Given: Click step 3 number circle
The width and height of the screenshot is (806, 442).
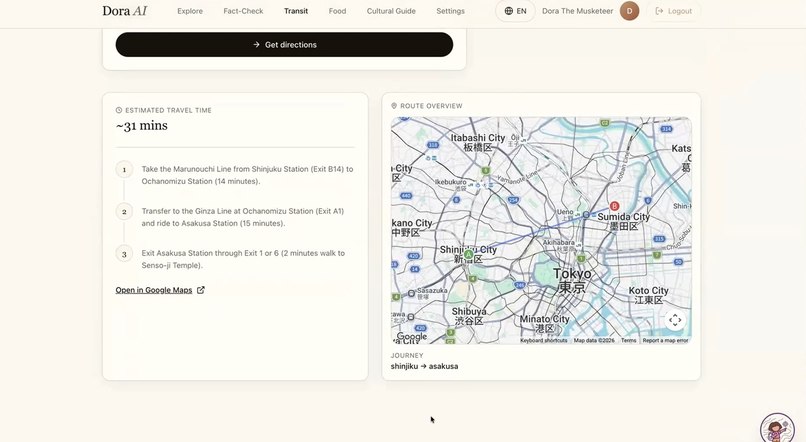Looking at the screenshot, I should (x=124, y=254).
